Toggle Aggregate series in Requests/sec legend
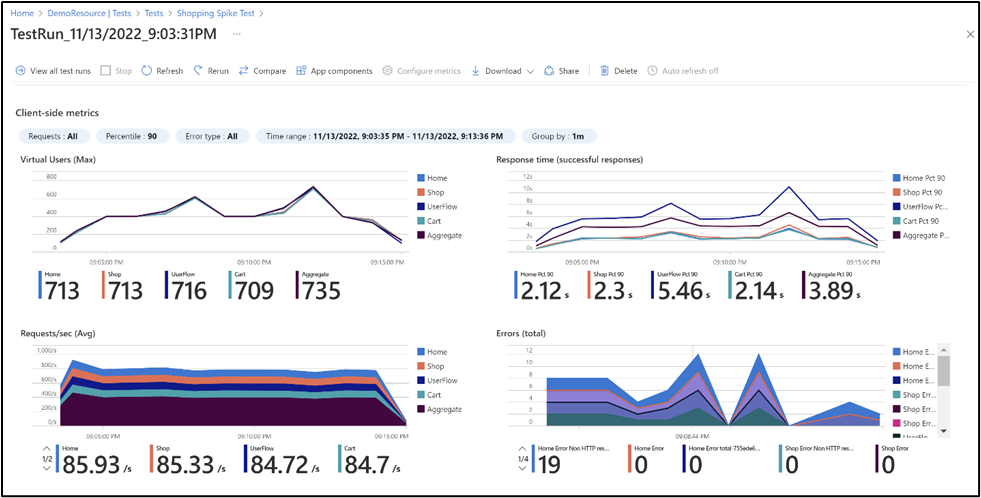This screenshot has height=498, width=981. (x=439, y=409)
